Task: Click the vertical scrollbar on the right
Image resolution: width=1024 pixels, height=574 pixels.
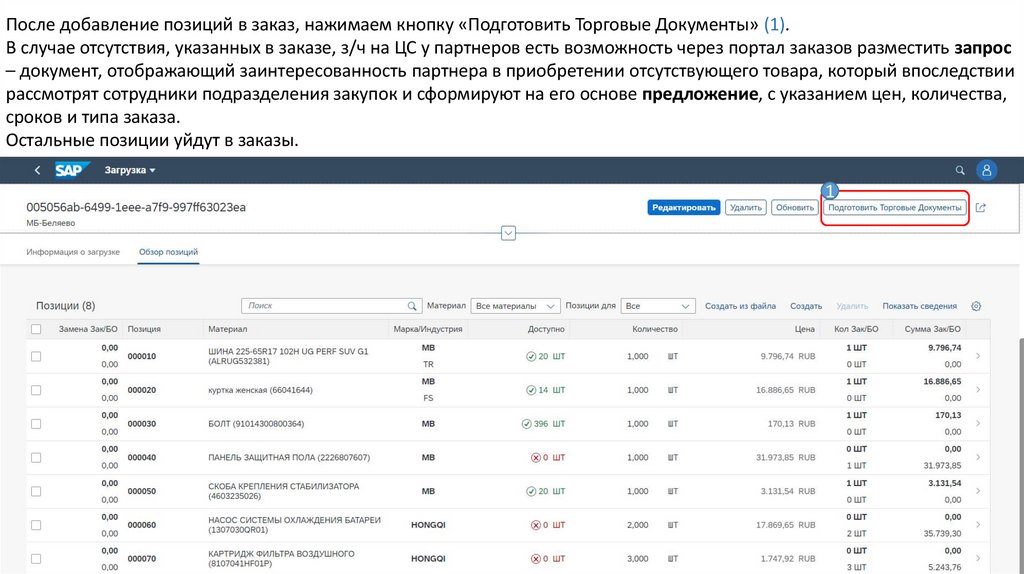Action: (1021, 455)
